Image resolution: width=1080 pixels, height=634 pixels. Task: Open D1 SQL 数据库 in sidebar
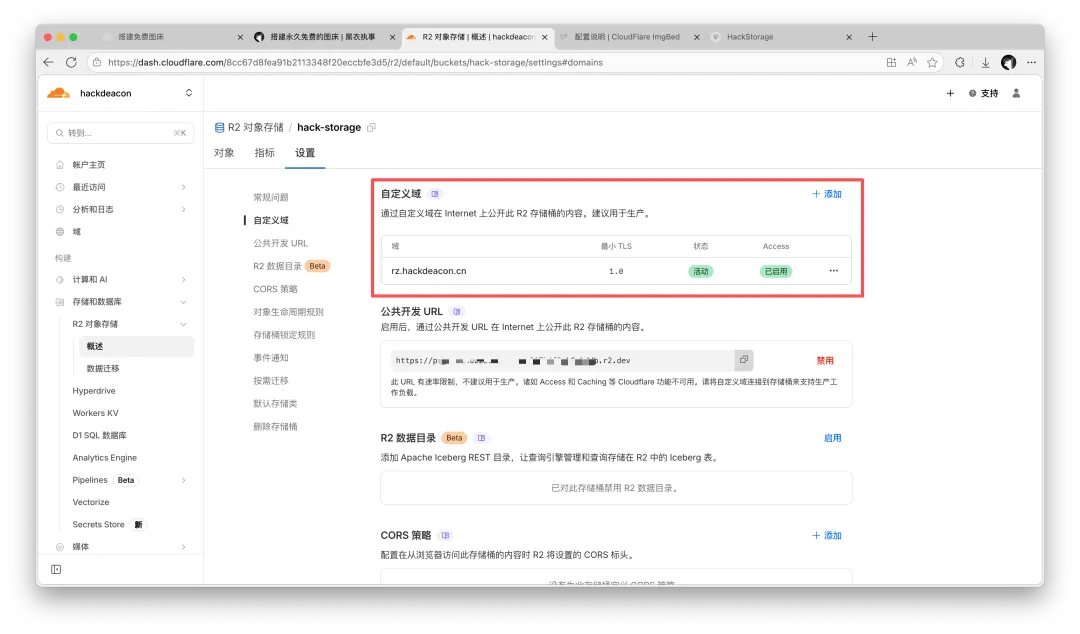click(x=99, y=436)
